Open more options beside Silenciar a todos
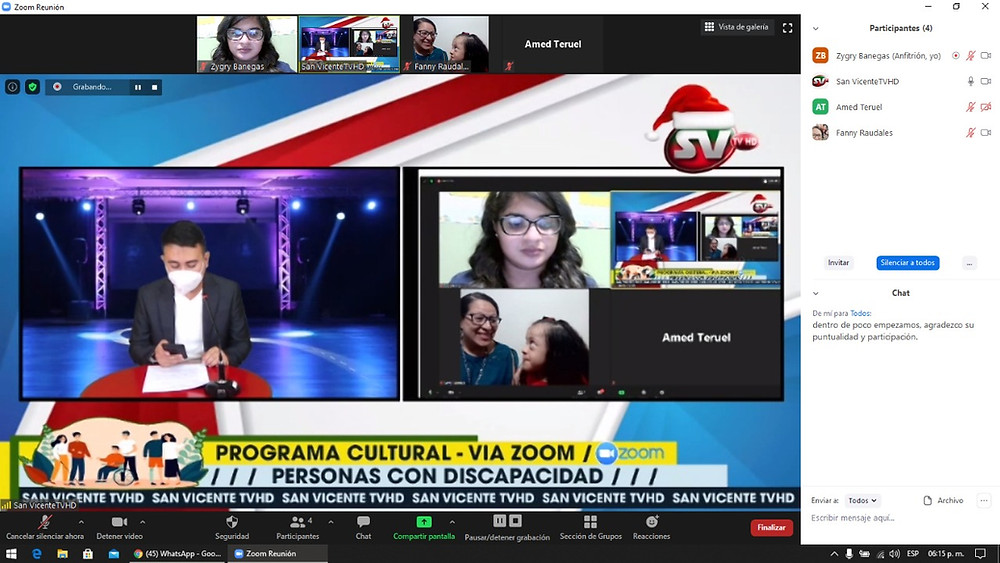1000x563 pixels. tap(969, 263)
